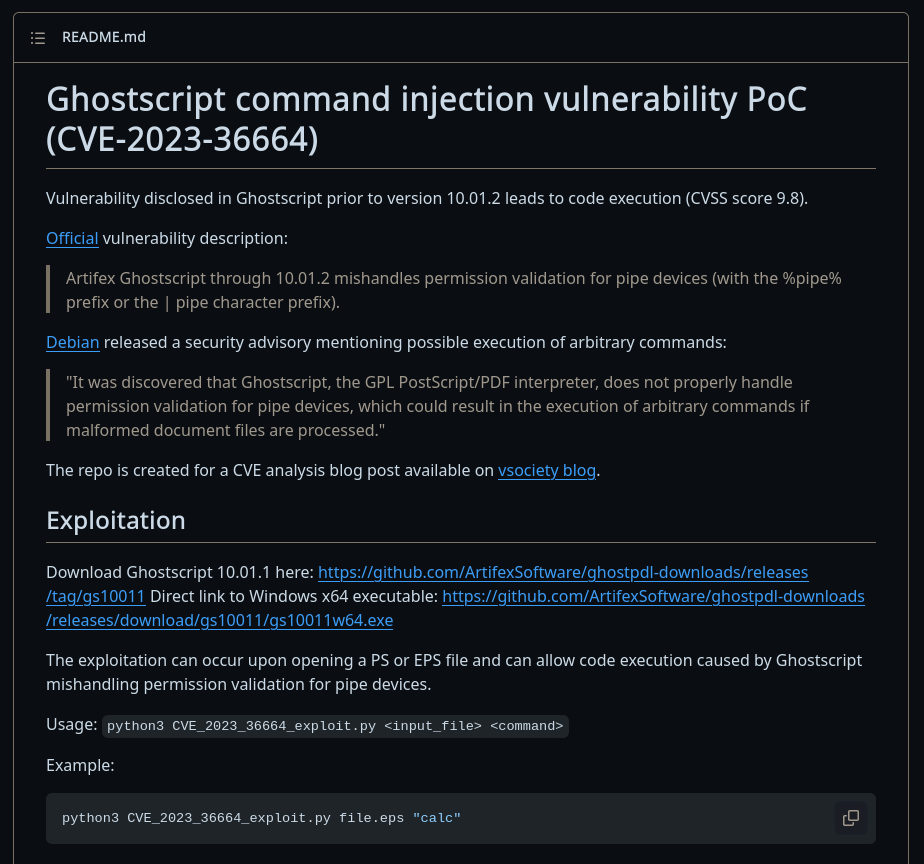Click the CVSS score 9.8 paragraph

[x=426, y=198]
